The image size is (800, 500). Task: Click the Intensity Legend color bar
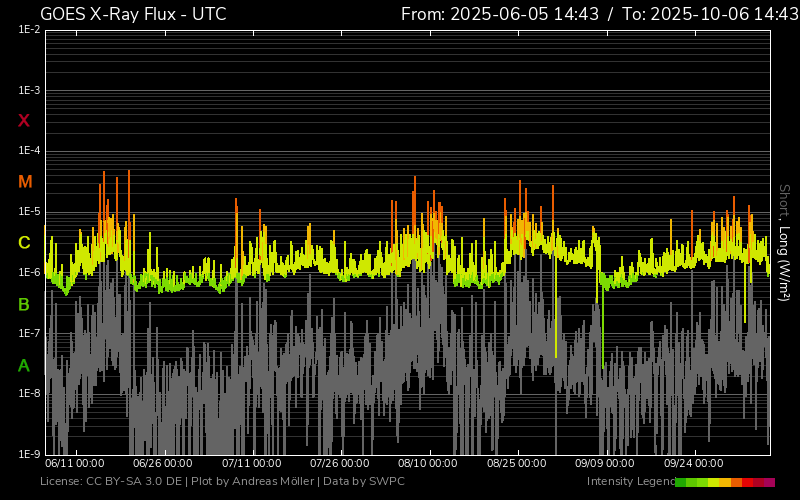[724, 482]
